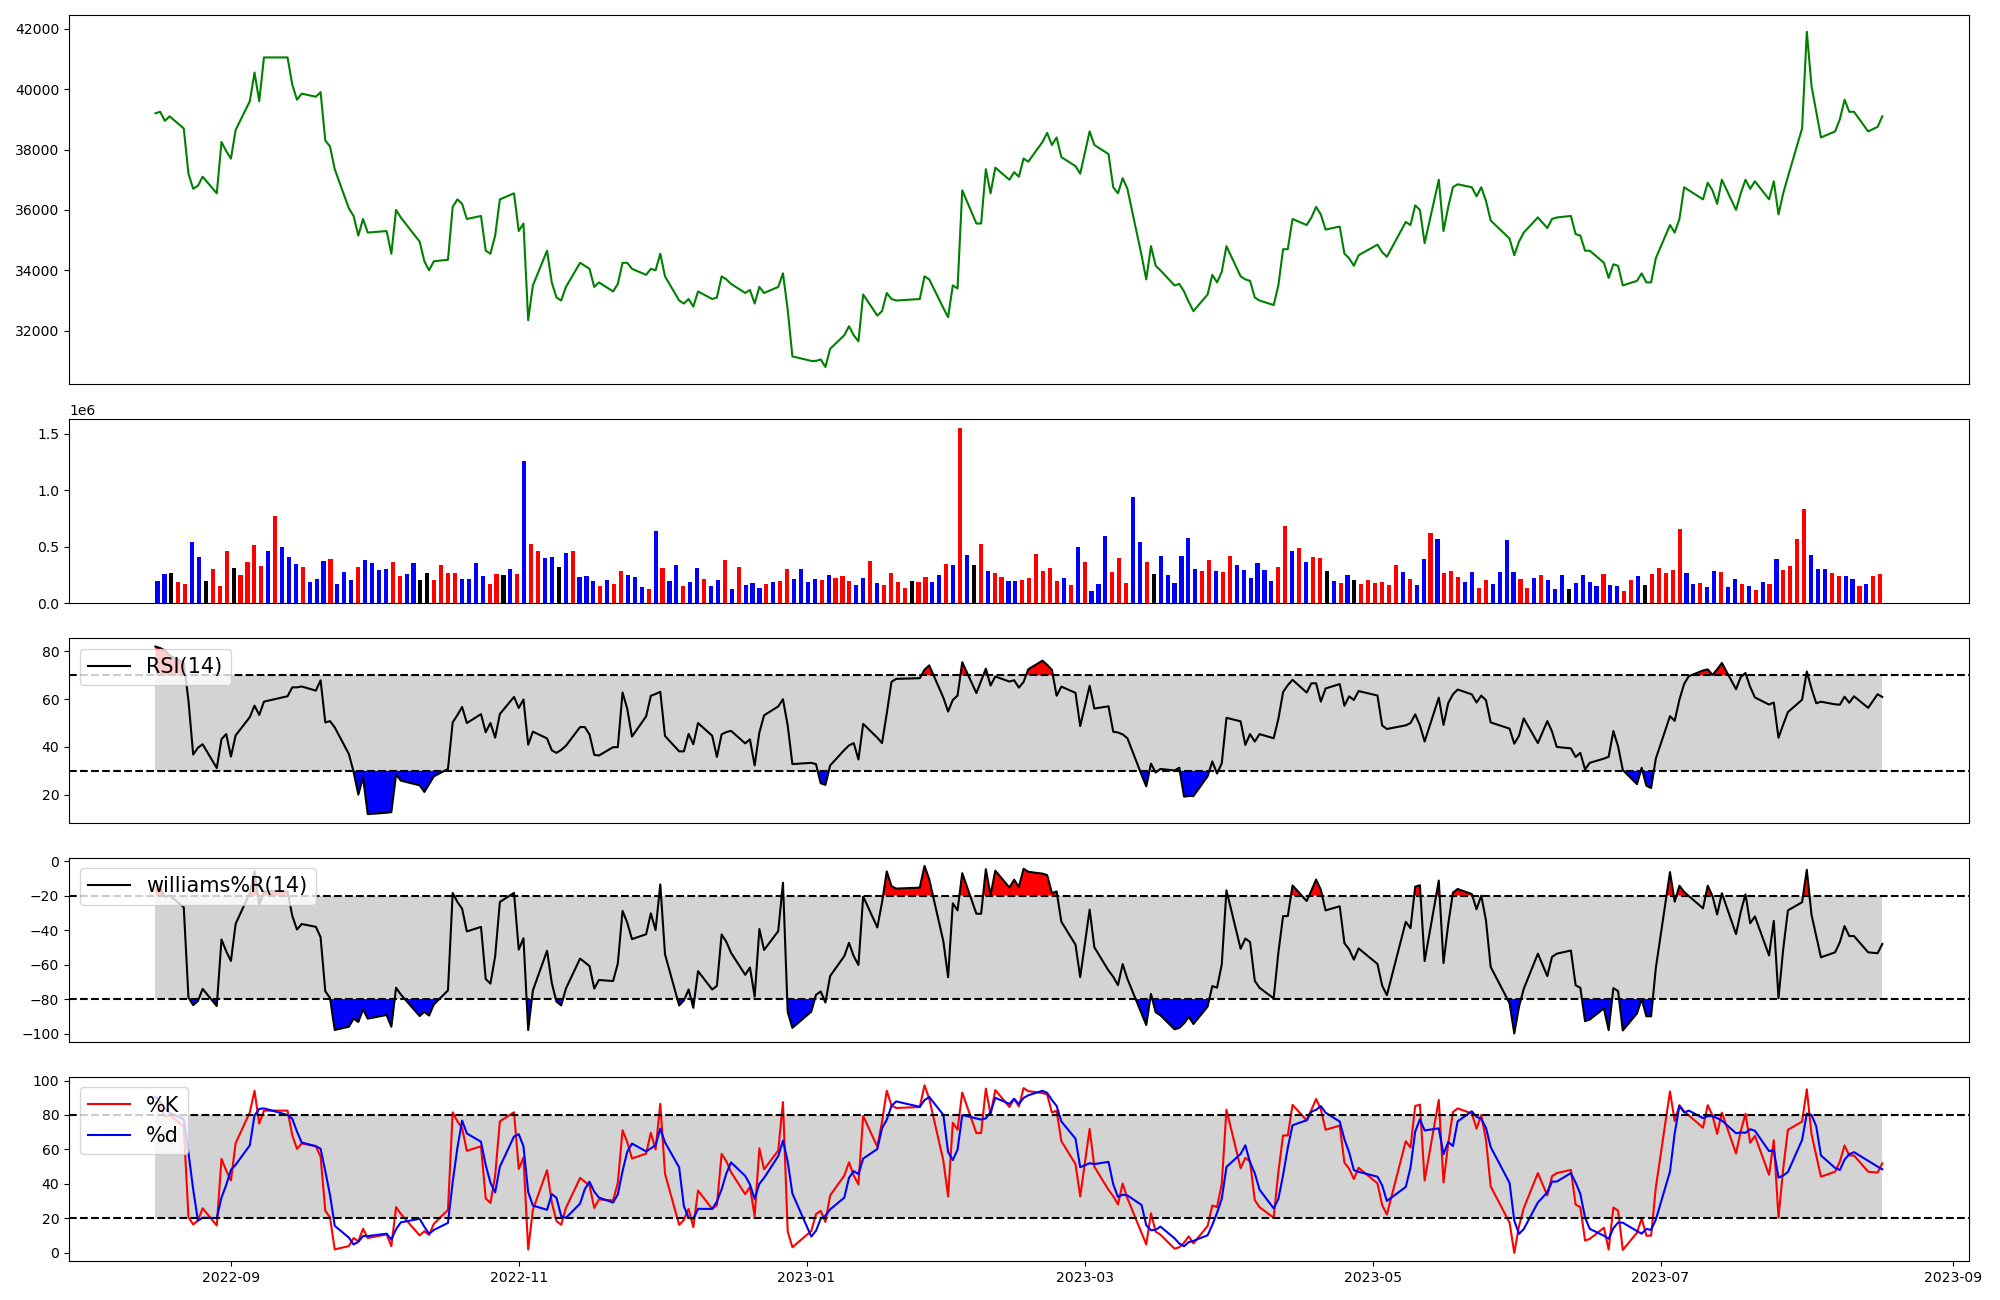Screen dimensions: 2000x1300
Task: Click the williams%R(14) legend label
Action: tap(226, 885)
